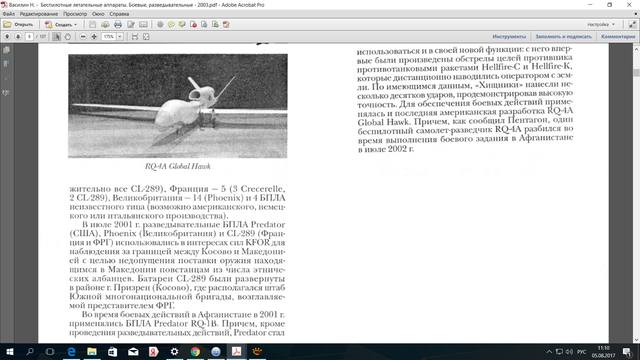Open the Settings gear taskbar icon
Viewport: 640px width, 360px height.
[x=174, y=351]
